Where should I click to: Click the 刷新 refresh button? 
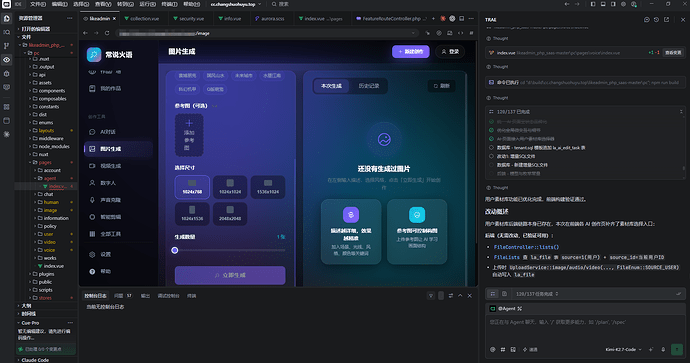(x=441, y=86)
